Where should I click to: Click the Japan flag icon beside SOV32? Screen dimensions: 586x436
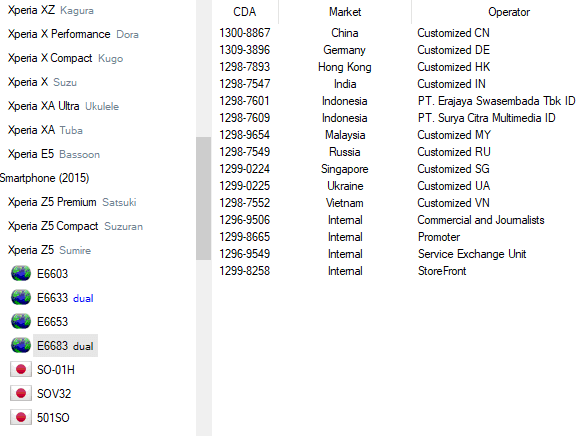click(21, 393)
